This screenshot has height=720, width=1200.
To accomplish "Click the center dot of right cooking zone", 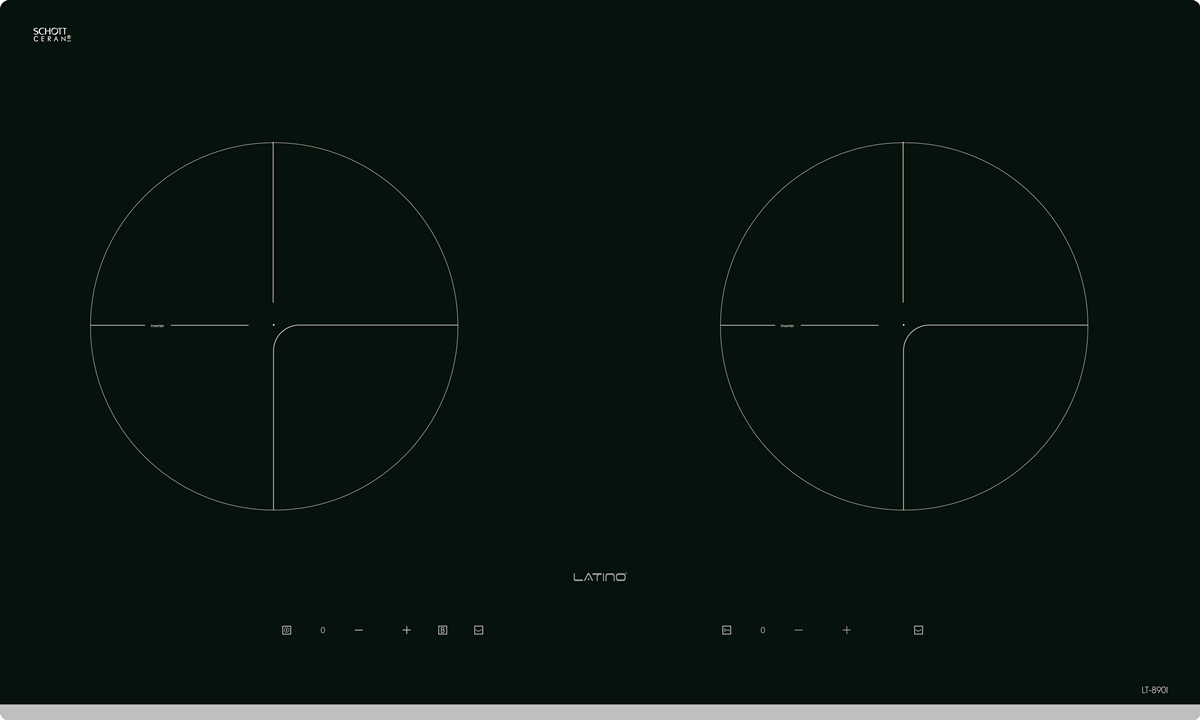I will (x=903, y=325).
